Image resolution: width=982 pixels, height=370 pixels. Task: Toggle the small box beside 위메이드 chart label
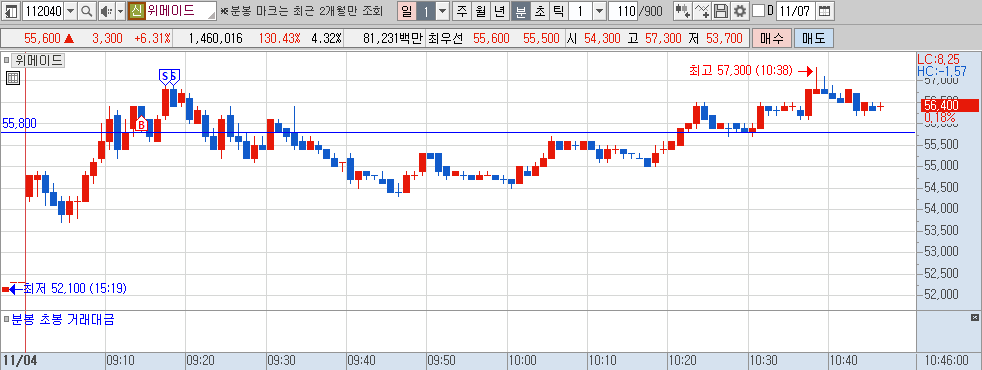pyautogui.click(x=6, y=61)
